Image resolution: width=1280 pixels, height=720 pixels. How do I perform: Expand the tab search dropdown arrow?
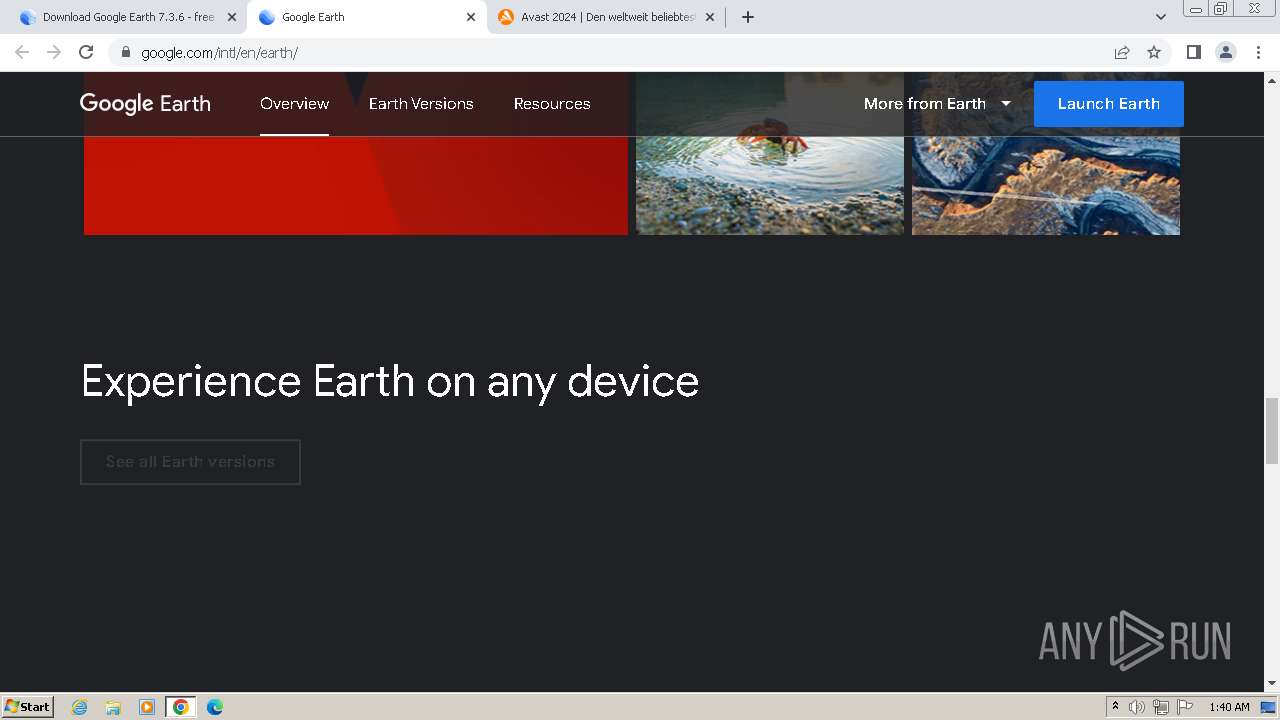1160,17
